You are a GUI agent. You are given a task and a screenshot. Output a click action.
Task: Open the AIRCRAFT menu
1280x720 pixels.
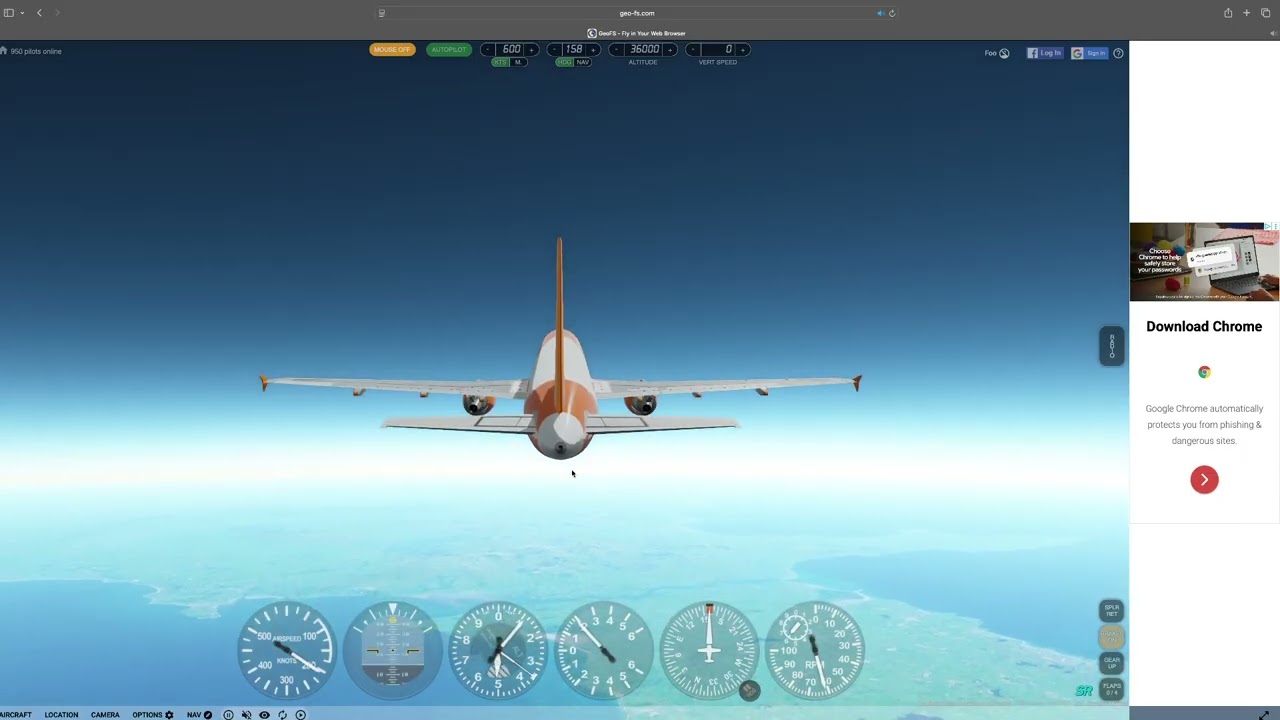point(15,715)
